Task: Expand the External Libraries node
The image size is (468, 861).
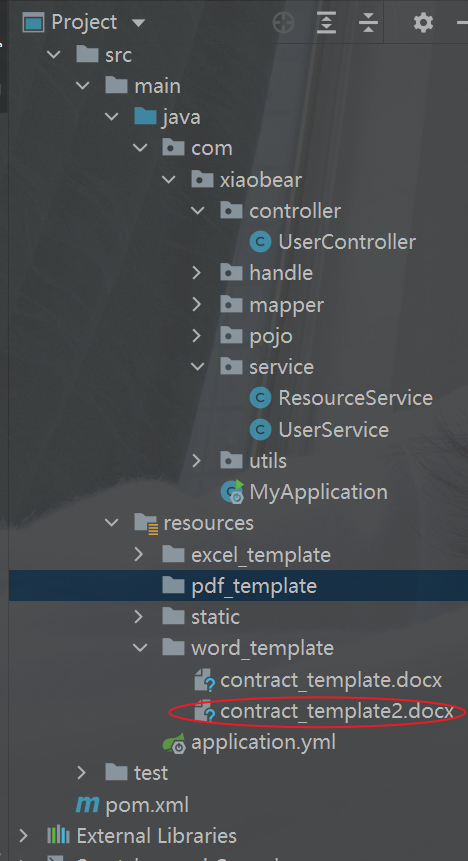Action: click(23, 836)
